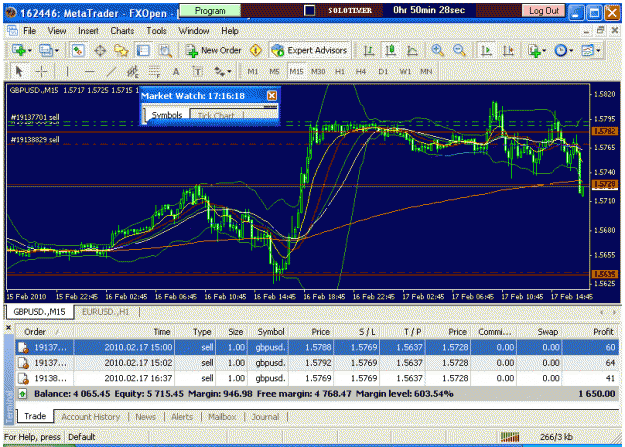Open the Navigator favorites icon
This screenshot has height=447, width=625.
pyautogui.click(x=121, y=51)
